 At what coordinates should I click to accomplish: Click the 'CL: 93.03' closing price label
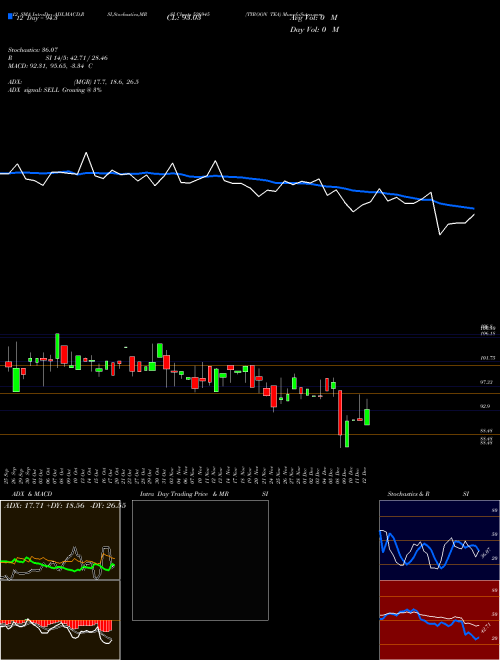coord(184,18)
